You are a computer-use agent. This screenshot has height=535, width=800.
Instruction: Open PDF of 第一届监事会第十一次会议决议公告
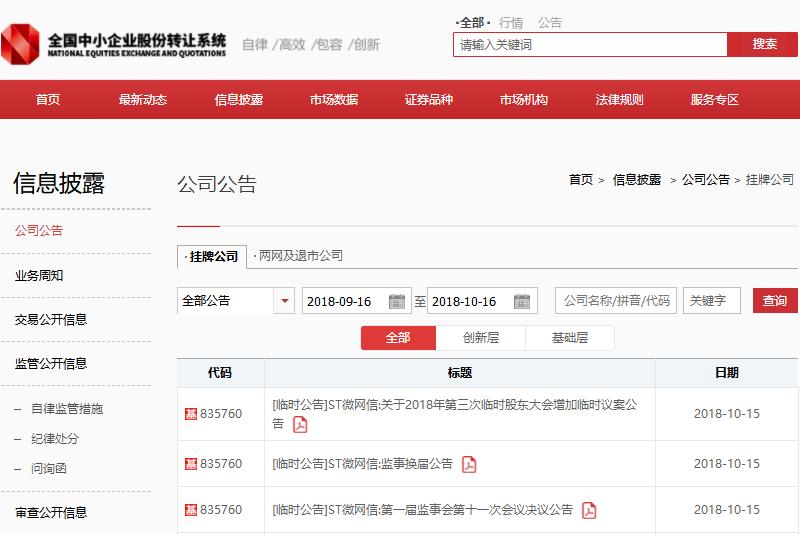click(589, 510)
